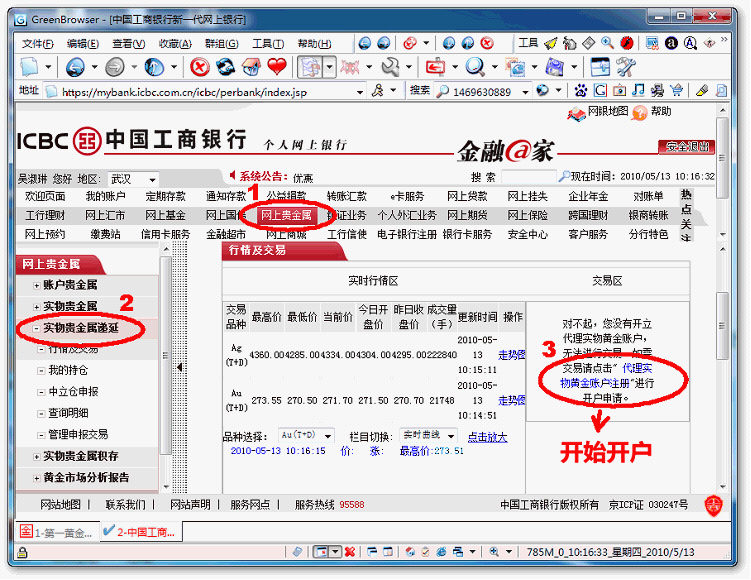Screen dimensions: 751x580
Task: Click the browser search box with 1469630889
Action: pos(483,91)
